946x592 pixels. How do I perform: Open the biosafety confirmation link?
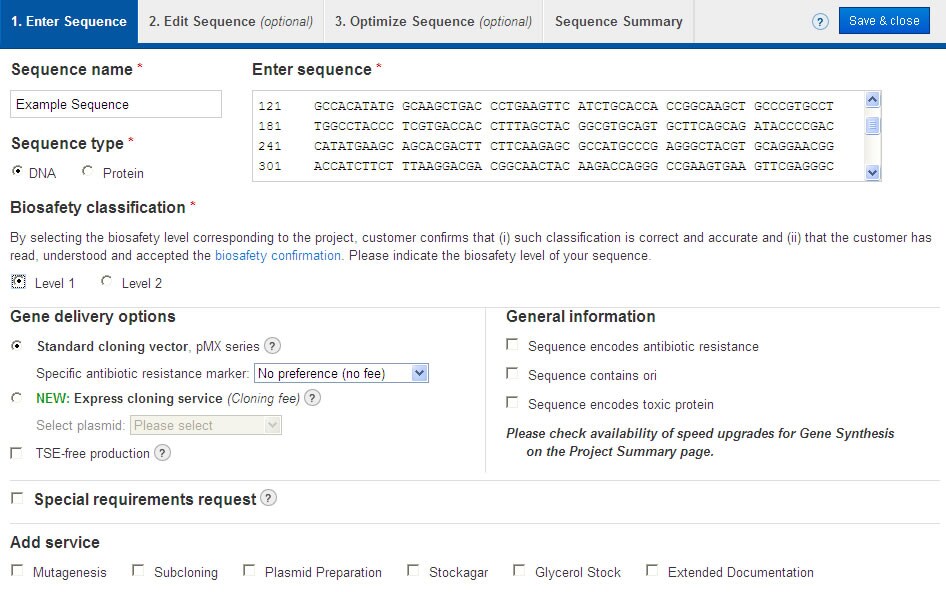click(x=277, y=255)
